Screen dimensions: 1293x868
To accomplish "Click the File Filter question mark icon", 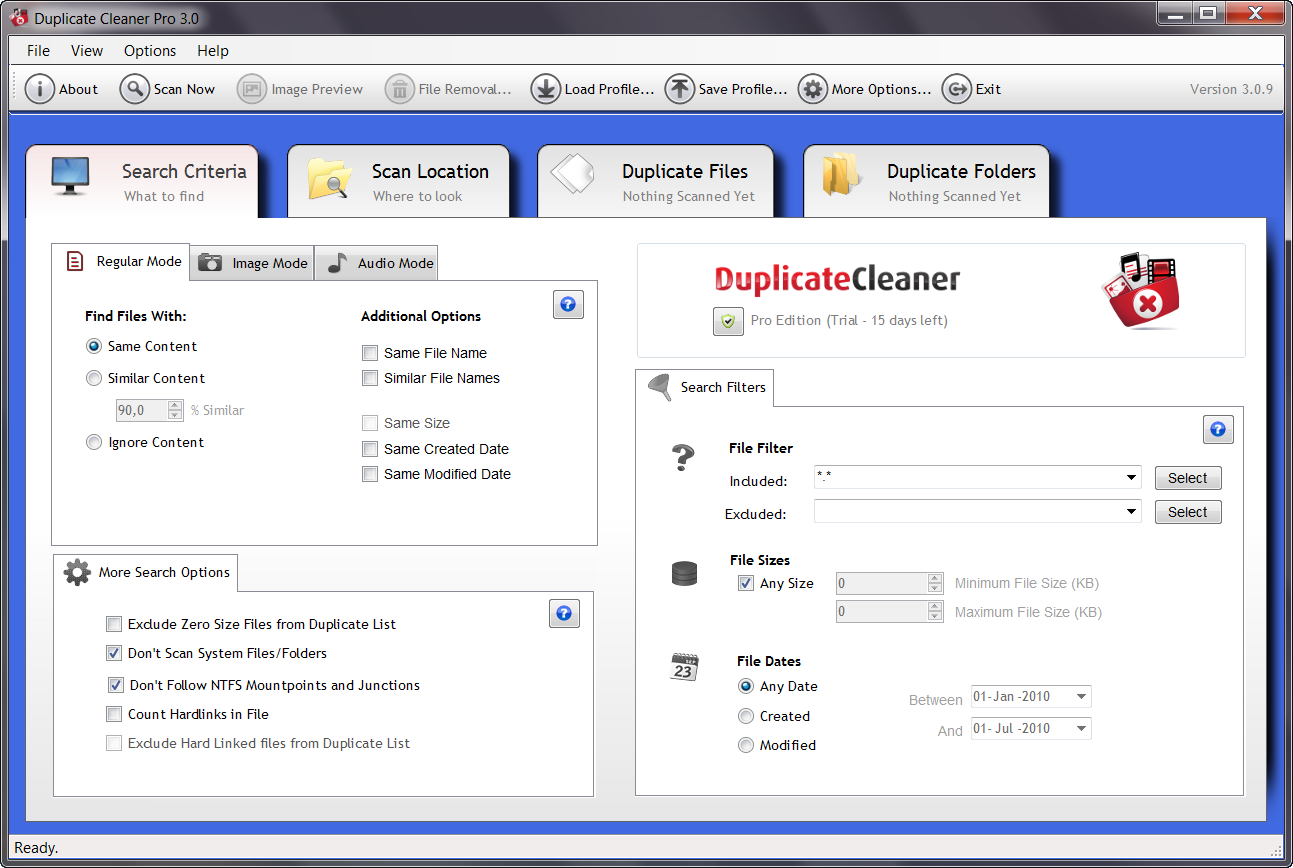I will tap(683, 458).
